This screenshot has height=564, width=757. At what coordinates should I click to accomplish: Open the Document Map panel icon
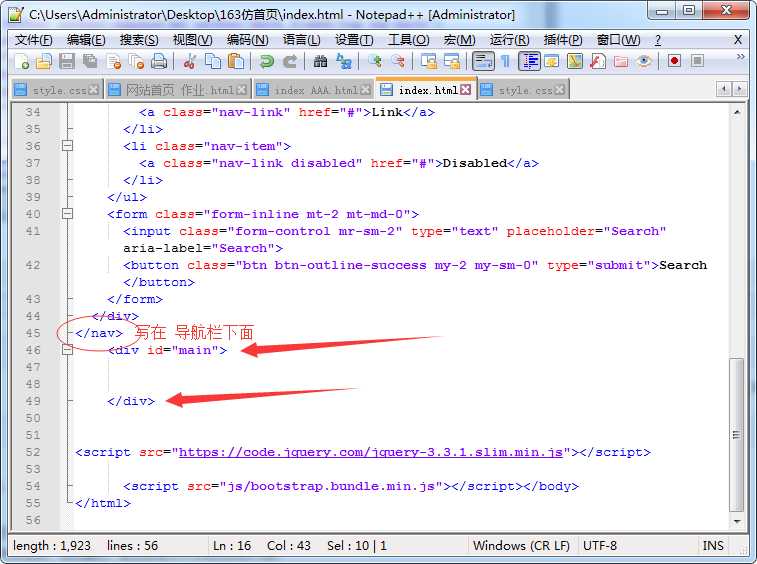(575, 62)
